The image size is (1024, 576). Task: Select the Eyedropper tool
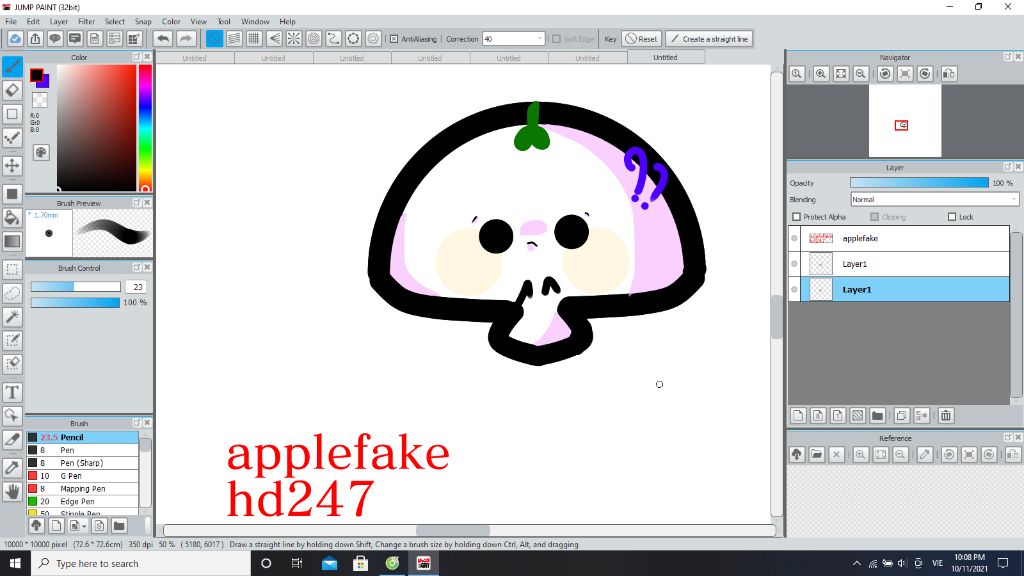pyautogui.click(x=12, y=467)
